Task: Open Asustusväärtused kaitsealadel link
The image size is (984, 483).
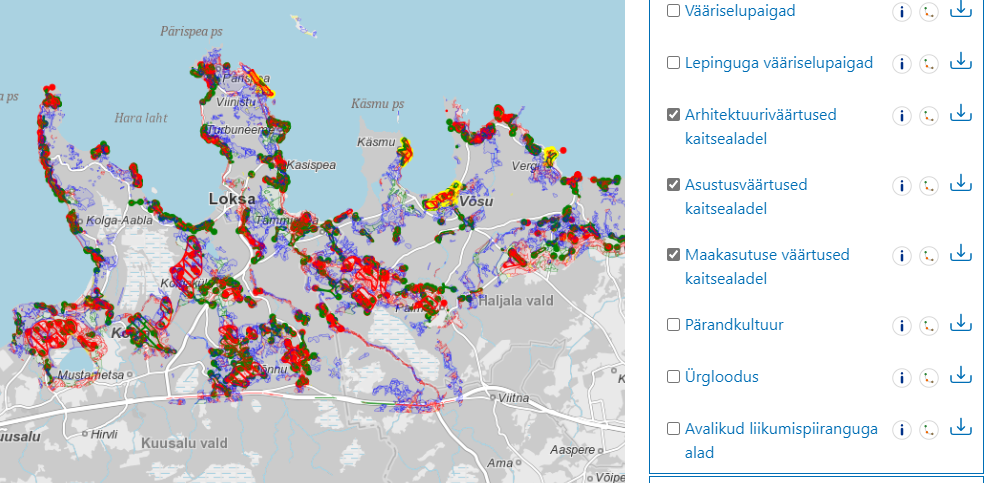Action: click(746, 196)
